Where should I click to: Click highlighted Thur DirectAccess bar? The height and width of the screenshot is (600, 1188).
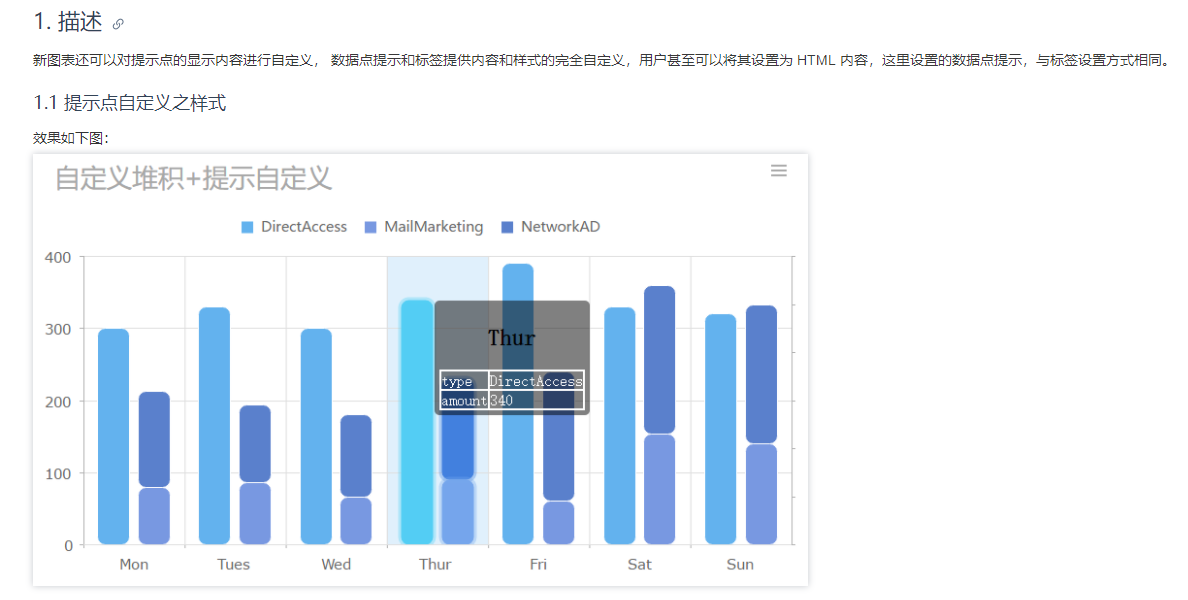[417, 422]
